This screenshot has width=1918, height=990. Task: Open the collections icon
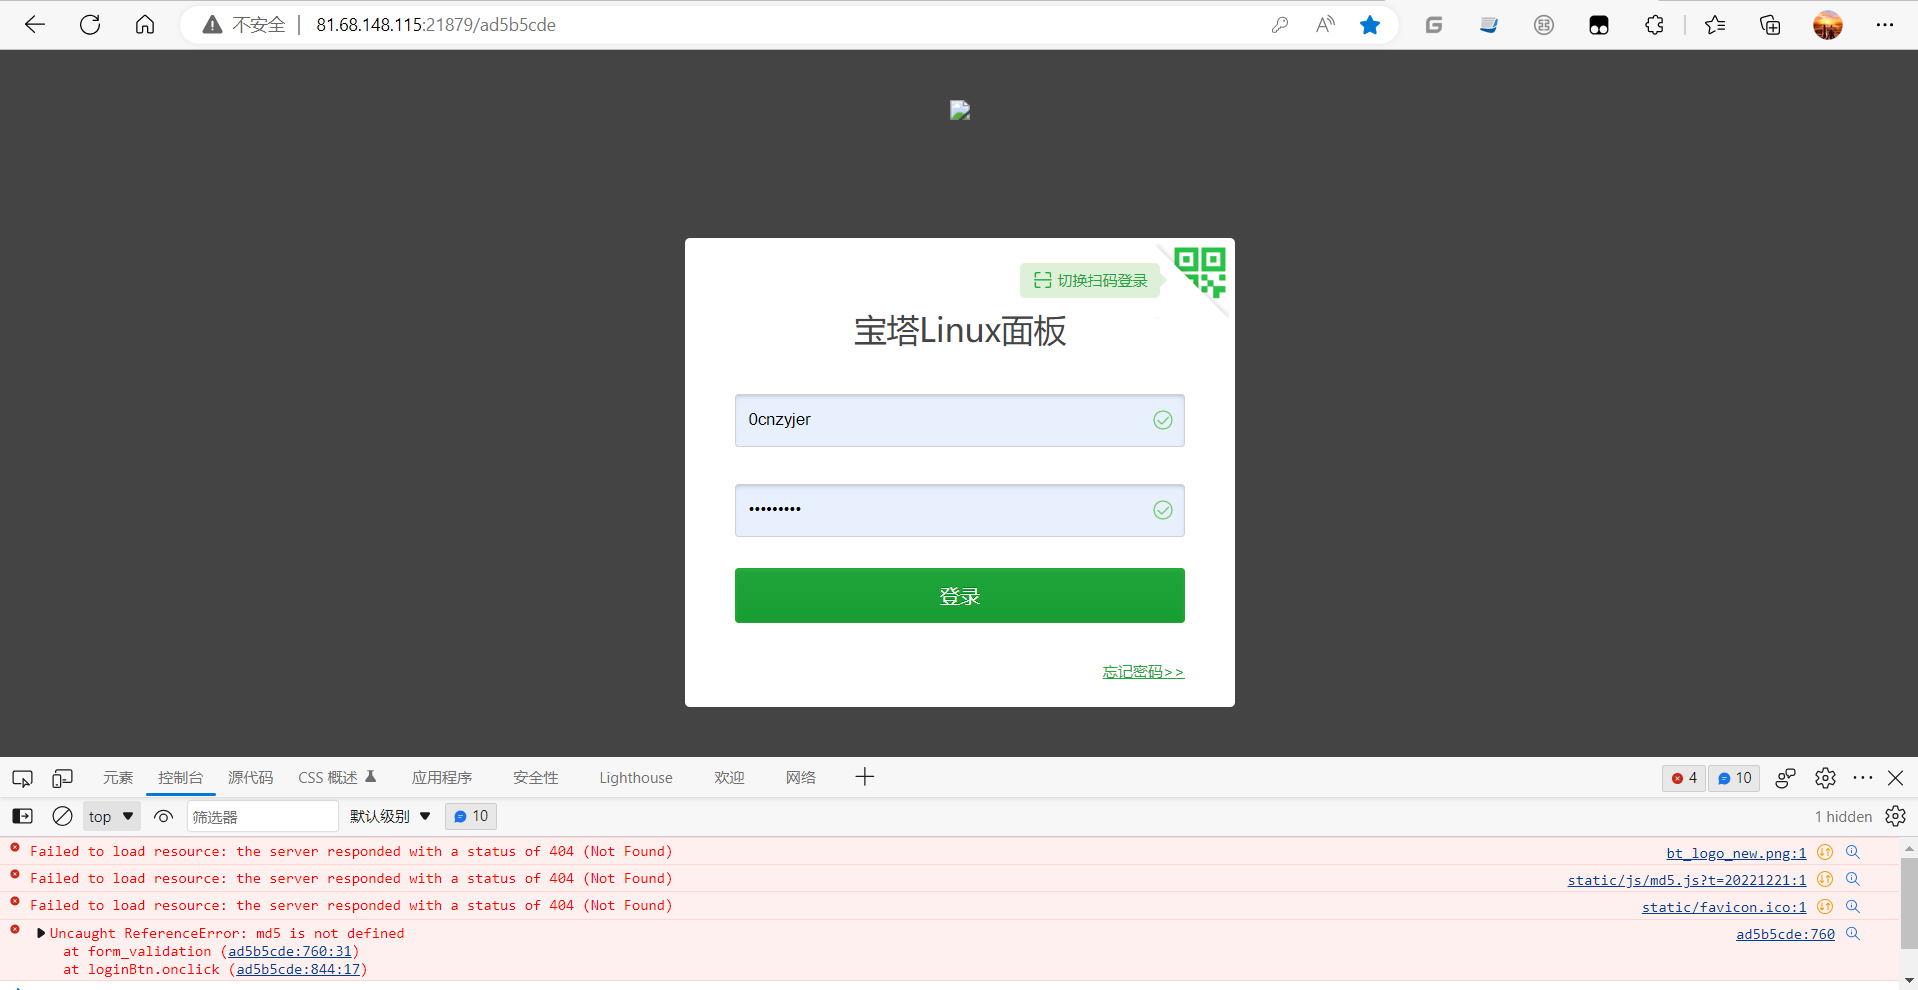tap(1770, 25)
